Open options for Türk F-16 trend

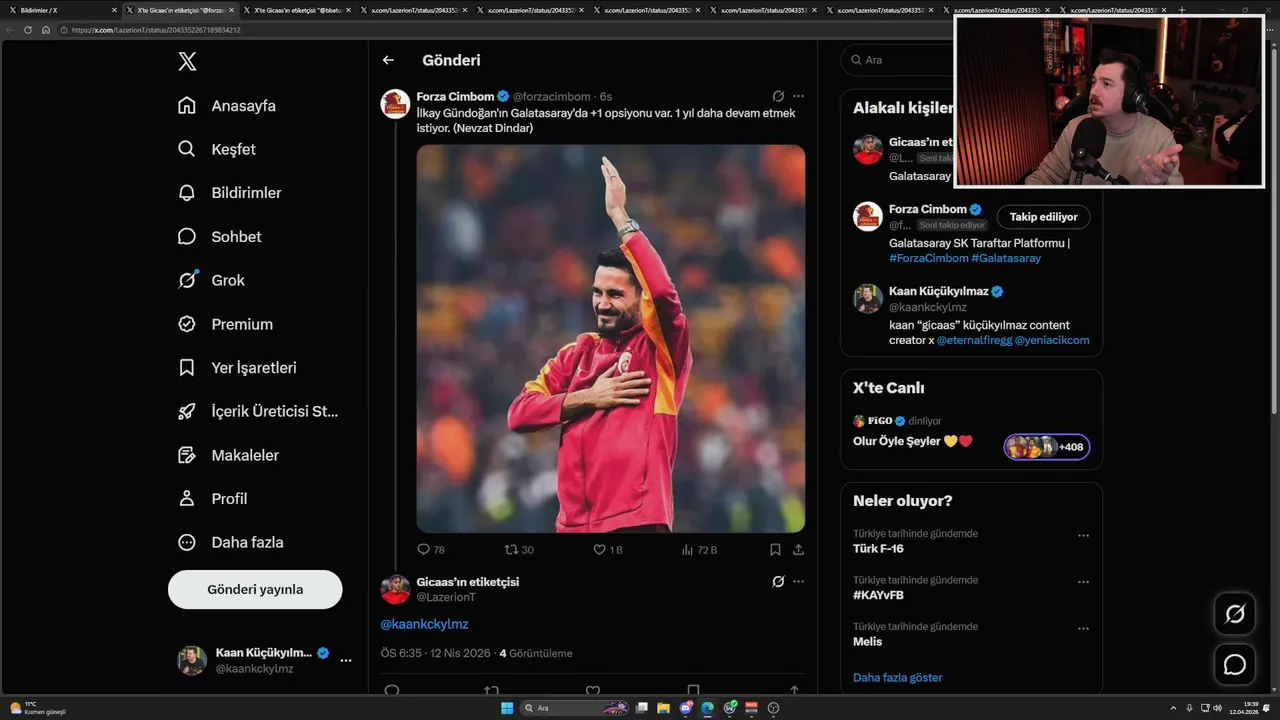[x=1083, y=536]
